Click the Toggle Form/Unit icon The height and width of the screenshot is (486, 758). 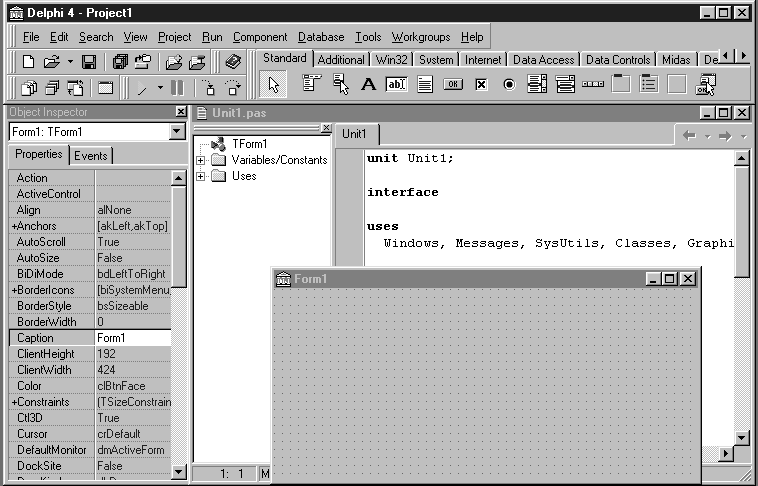75,88
